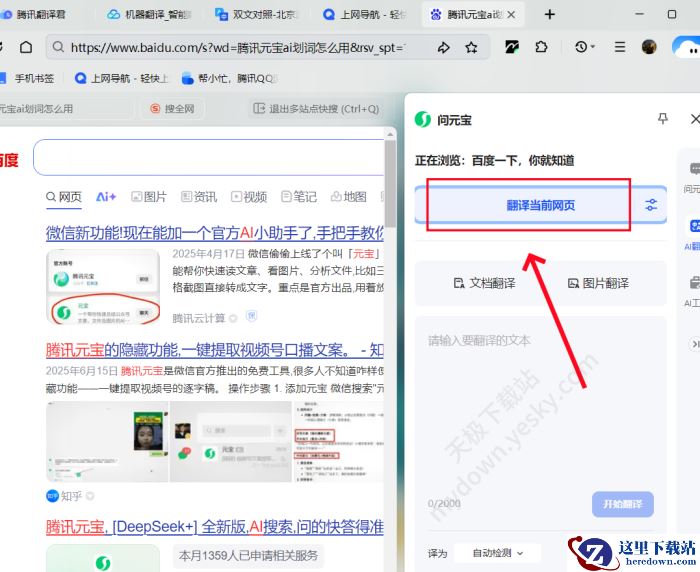The width and height of the screenshot is (700, 572).
Task: Click the first result's thumbnail image
Action: coord(103,287)
